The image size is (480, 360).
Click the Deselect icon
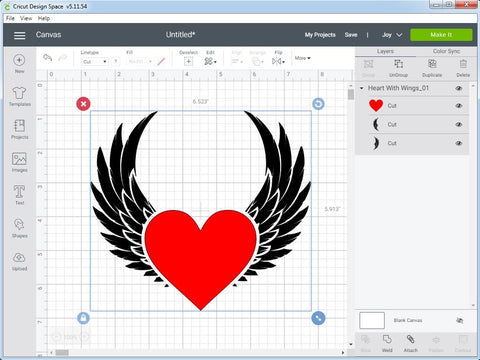pyautogui.click(x=188, y=61)
